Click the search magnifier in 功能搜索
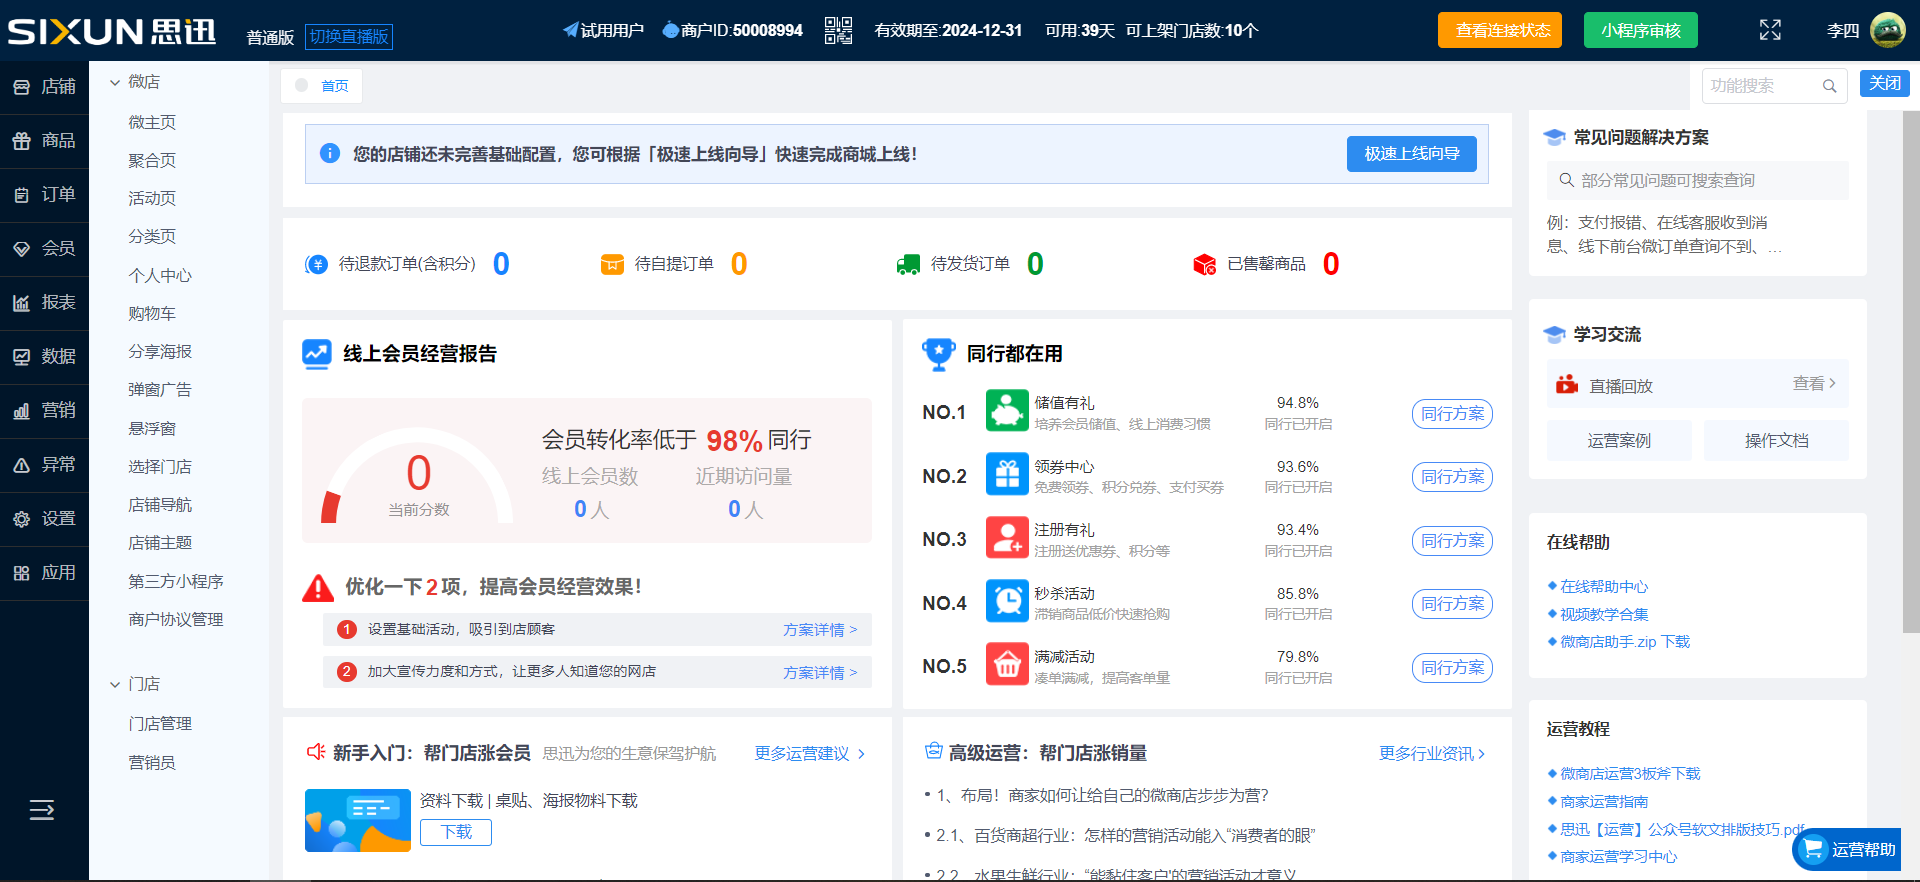Viewport: 1920px width, 882px height. coord(1829,86)
